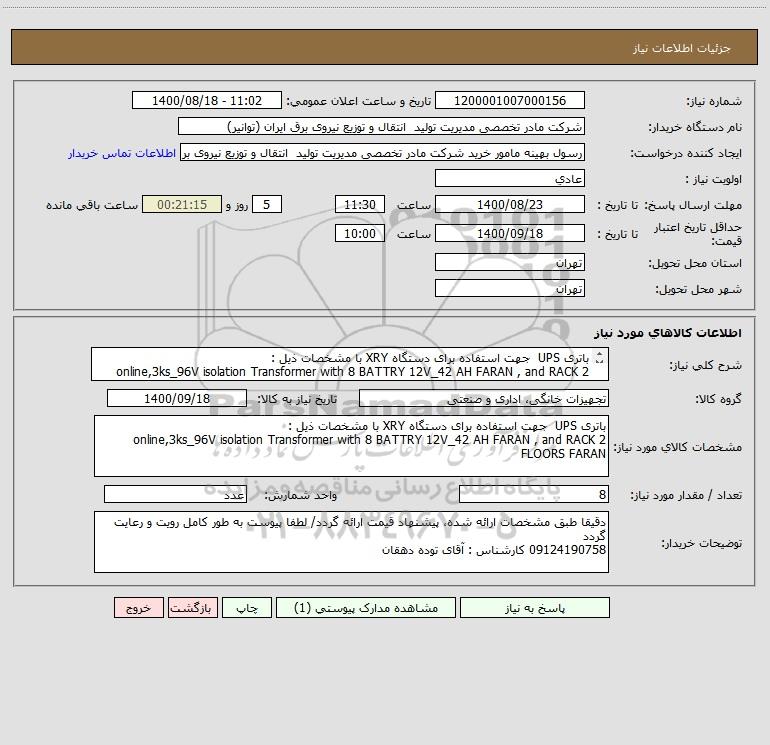770x745 pixels.
Task: Click the اطلاعات کالاهای مورد نیاز section heading
Action: click(x=668, y=332)
